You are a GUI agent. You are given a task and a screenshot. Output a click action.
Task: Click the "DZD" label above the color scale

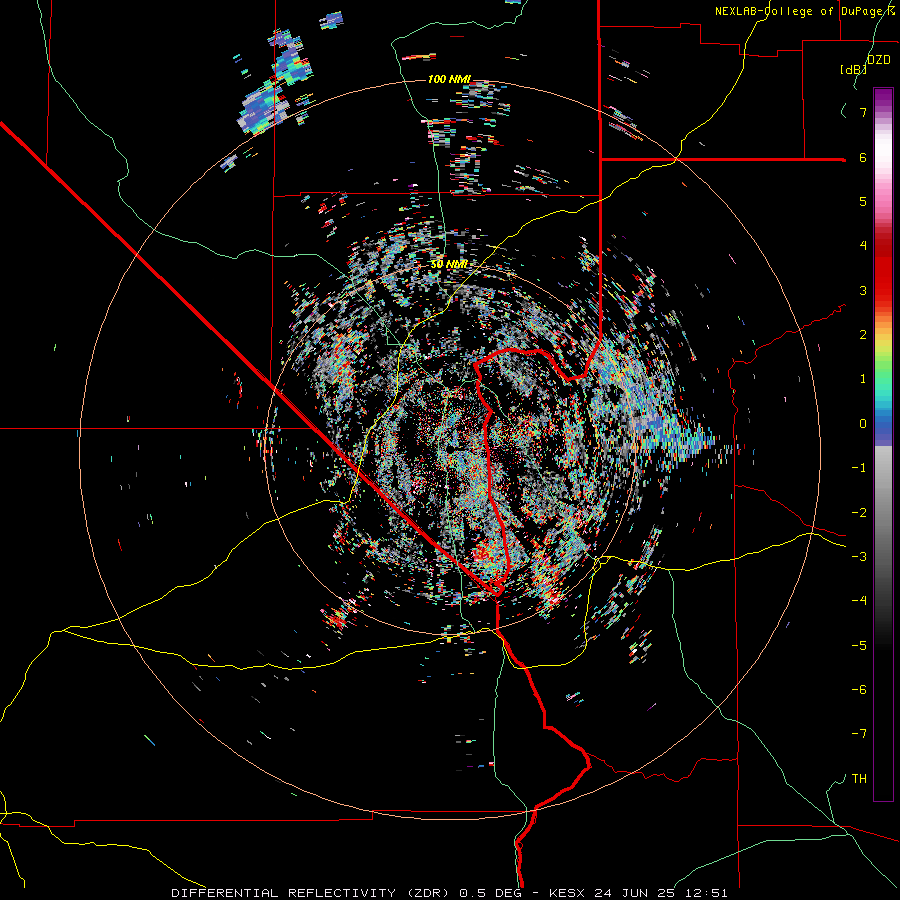[879, 60]
